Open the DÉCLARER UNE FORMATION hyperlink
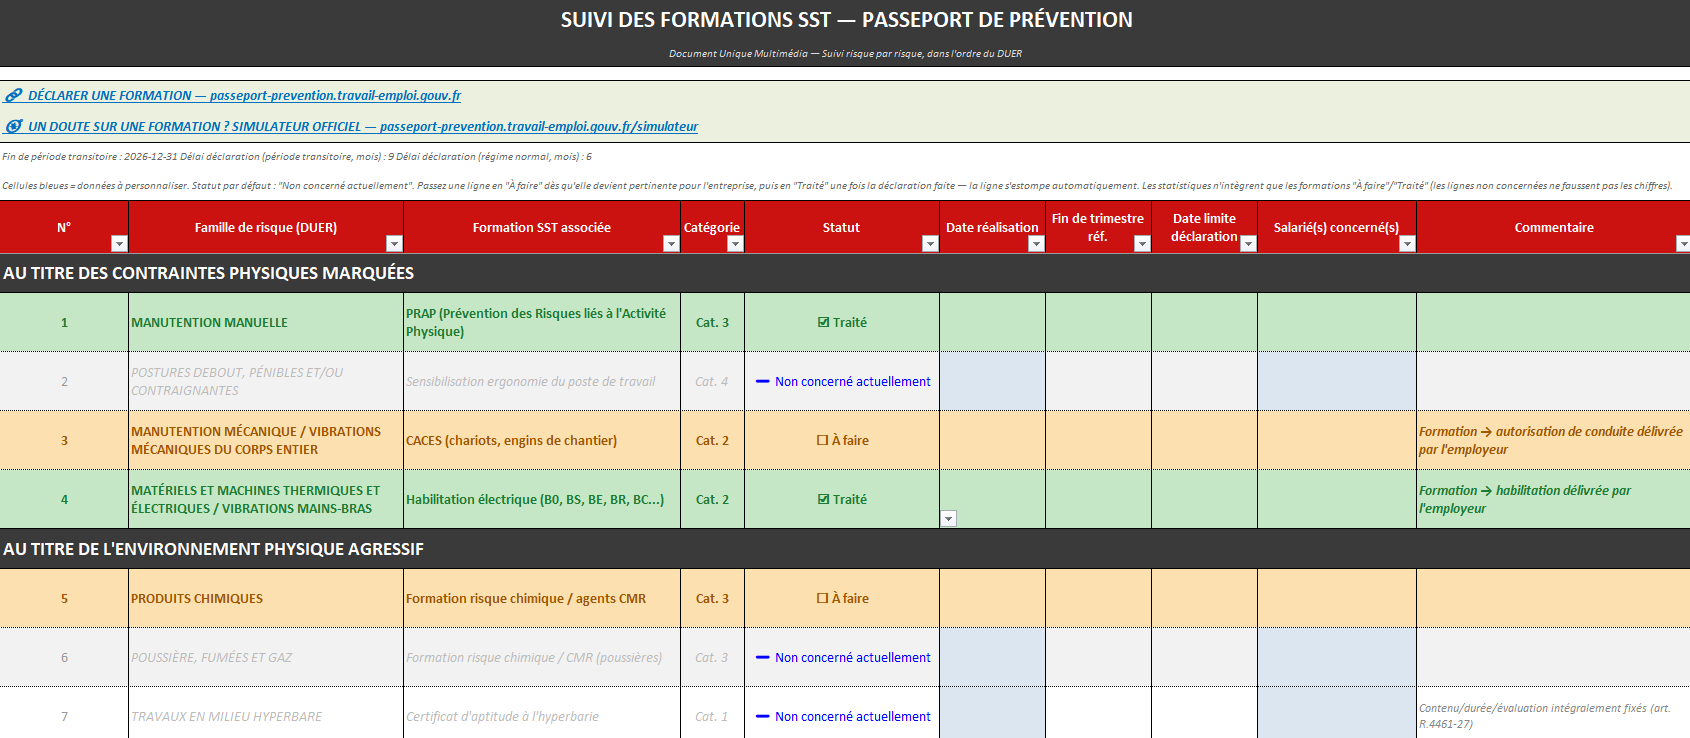This screenshot has height=738, width=1690. pyautogui.click(x=233, y=96)
